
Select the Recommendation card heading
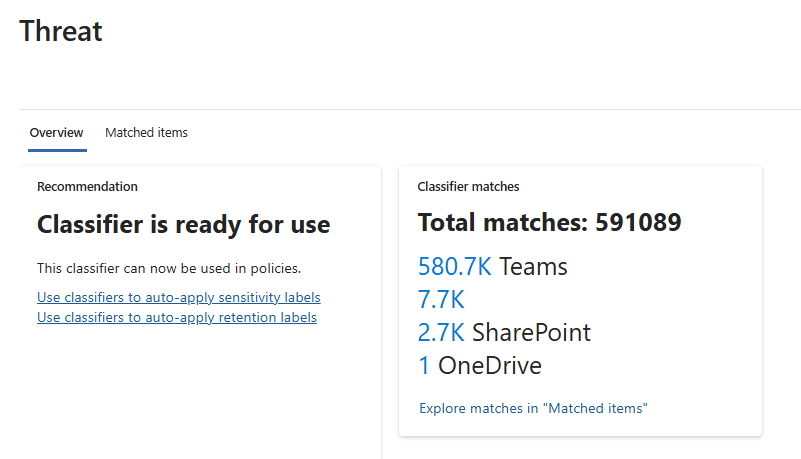tap(87, 187)
